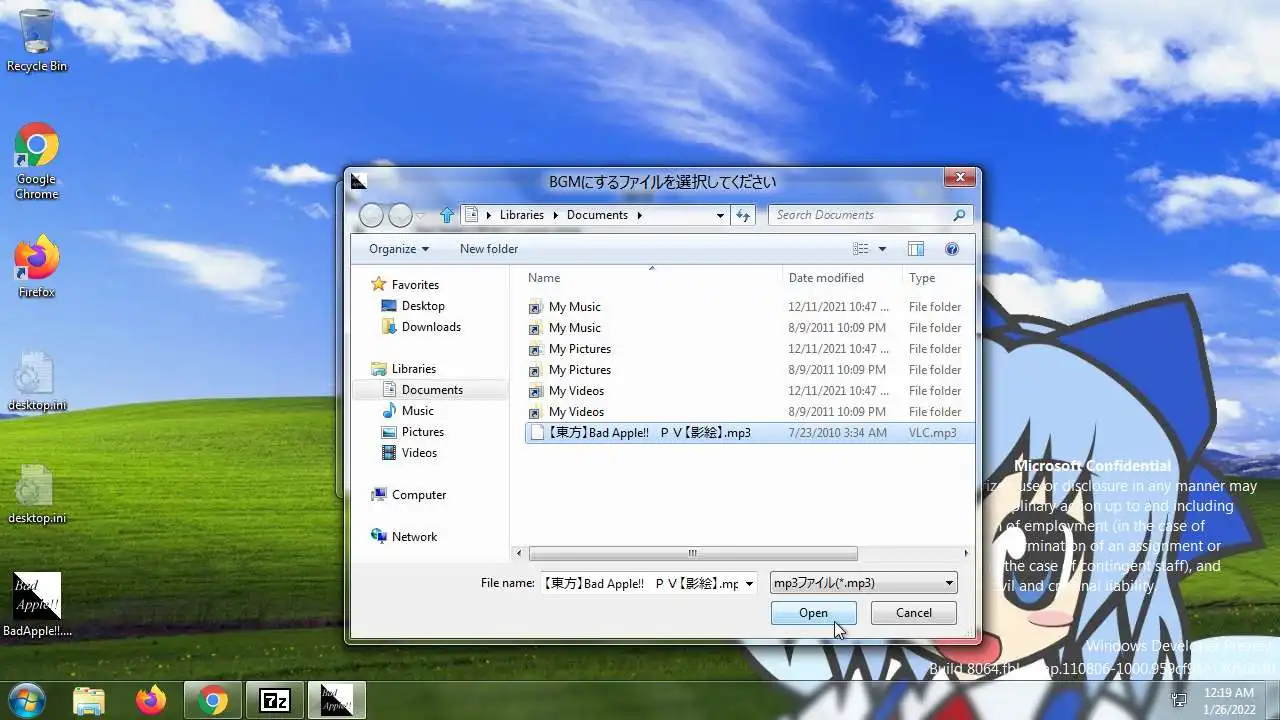
Task: Expand the arrow after Libraries in the breadcrumb
Action: pos(558,215)
